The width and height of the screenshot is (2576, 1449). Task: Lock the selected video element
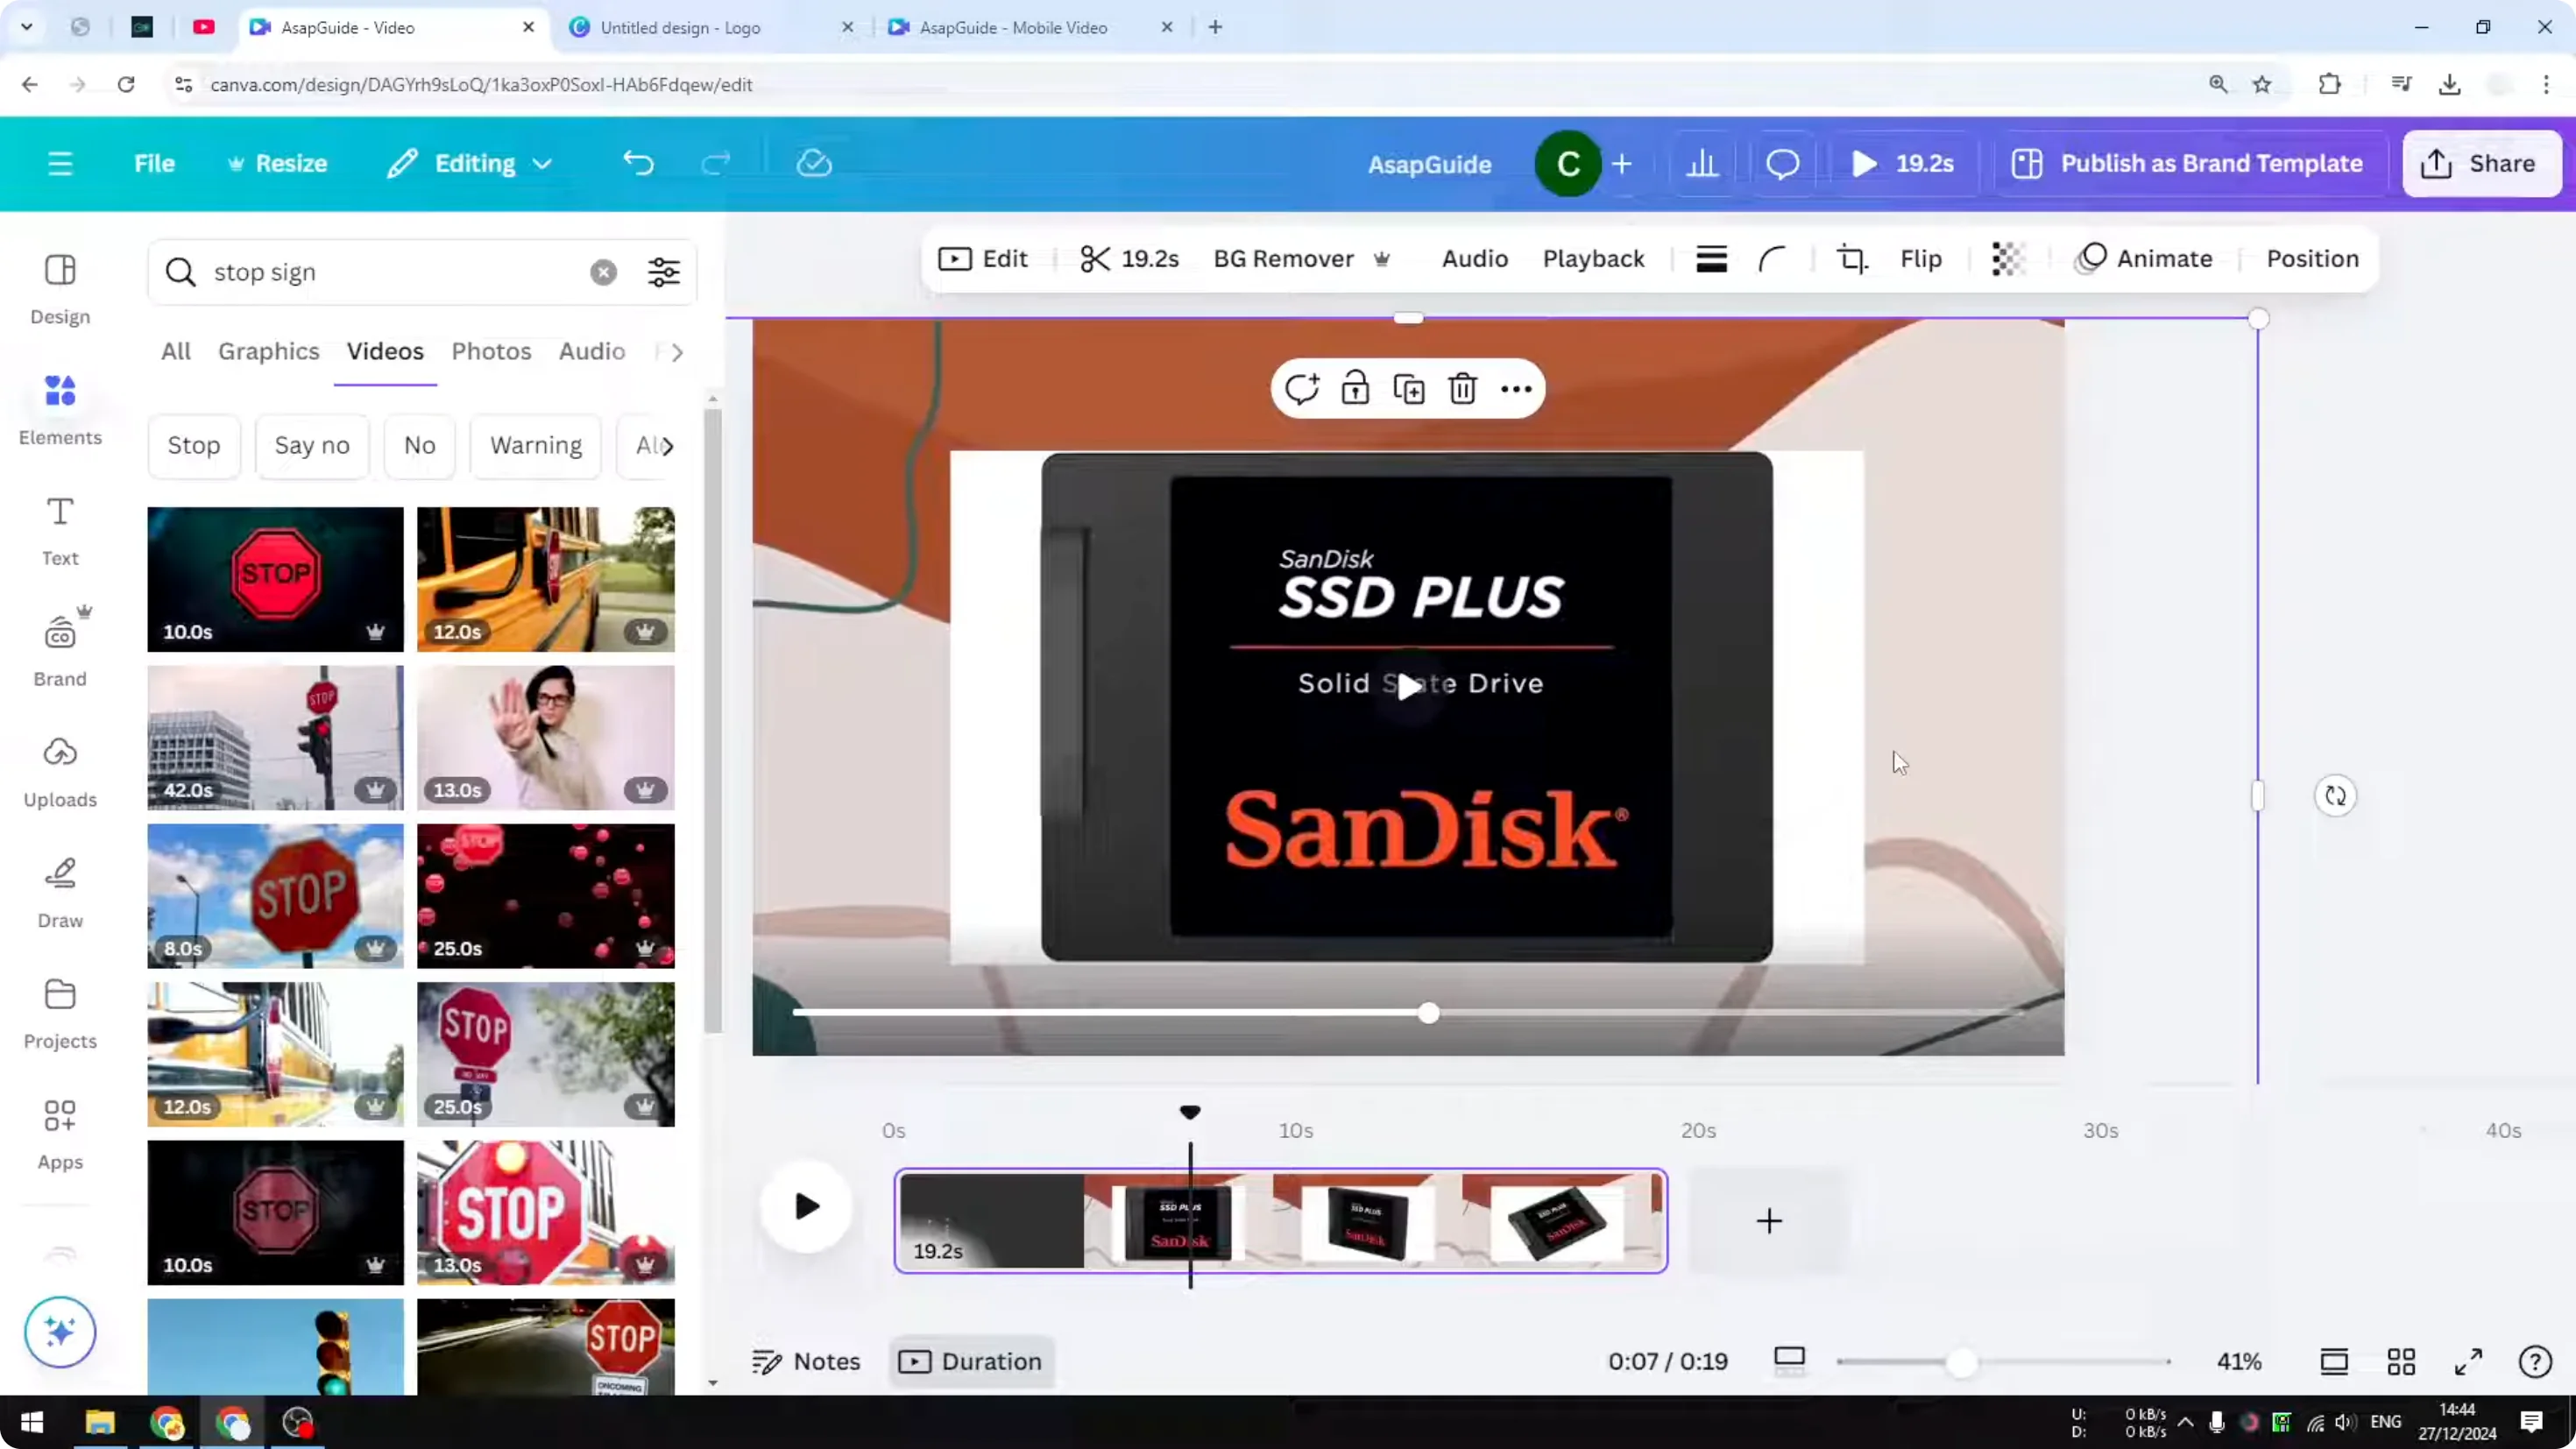(x=1355, y=389)
